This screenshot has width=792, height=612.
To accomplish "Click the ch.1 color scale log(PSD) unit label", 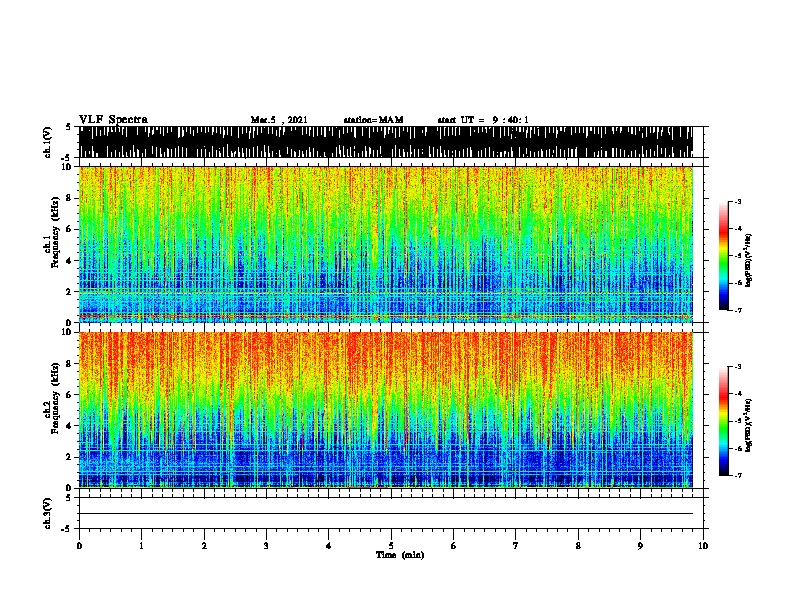I will pyautogui.click(x=748, y=260).
